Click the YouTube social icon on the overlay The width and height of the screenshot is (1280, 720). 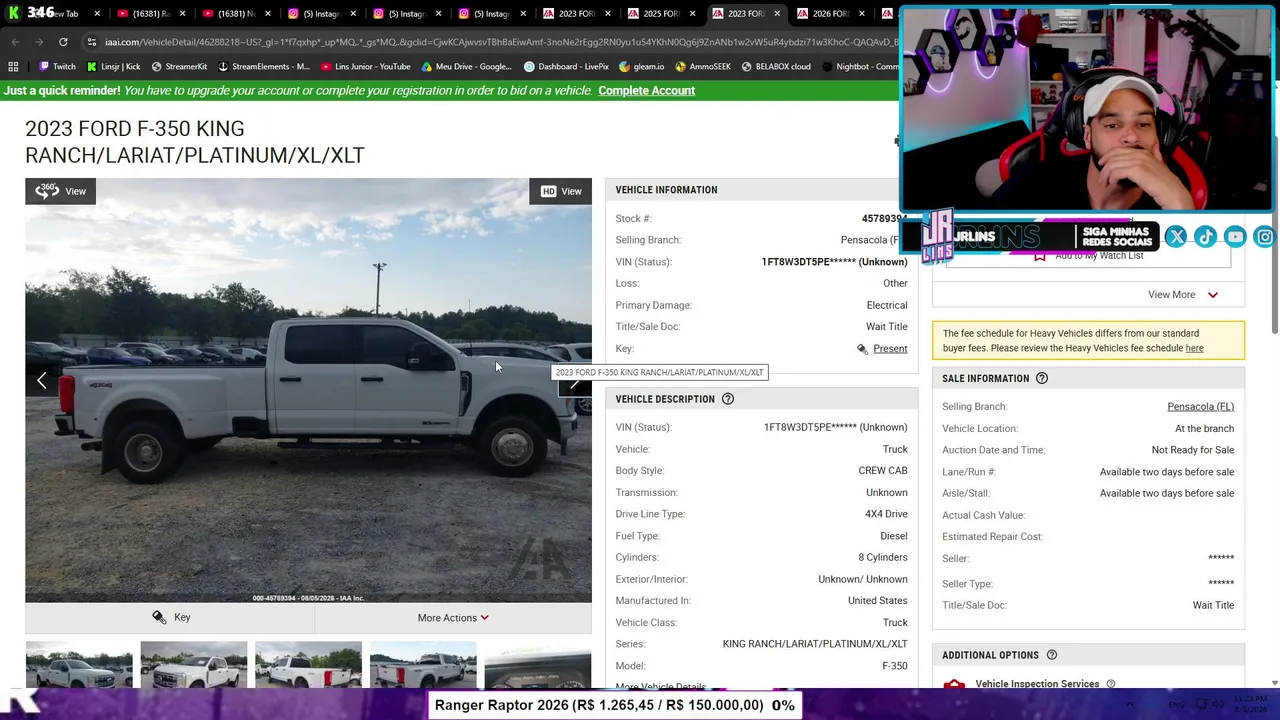[1235, 237]
